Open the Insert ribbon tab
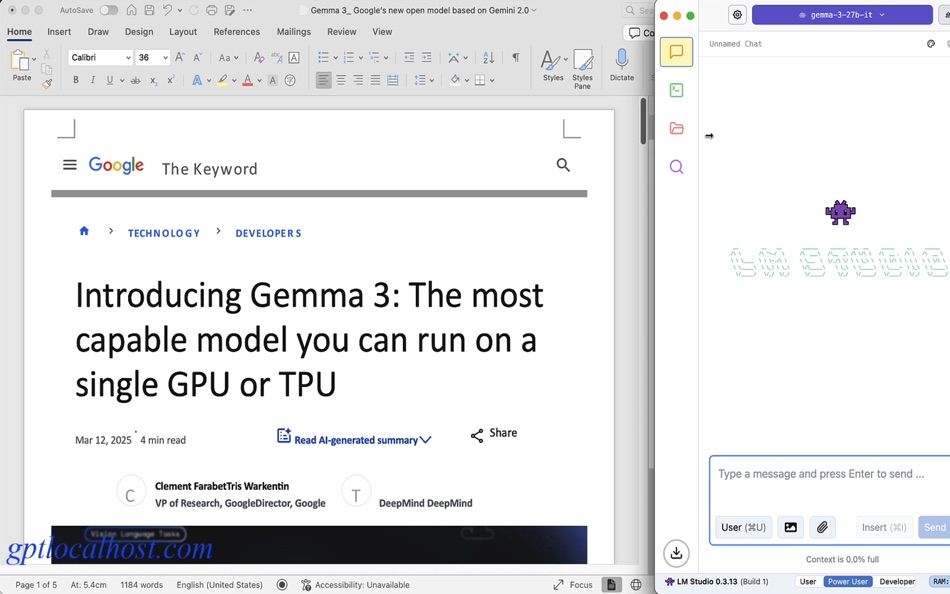This screenshot has width=950, height=594. pos(59,32)
